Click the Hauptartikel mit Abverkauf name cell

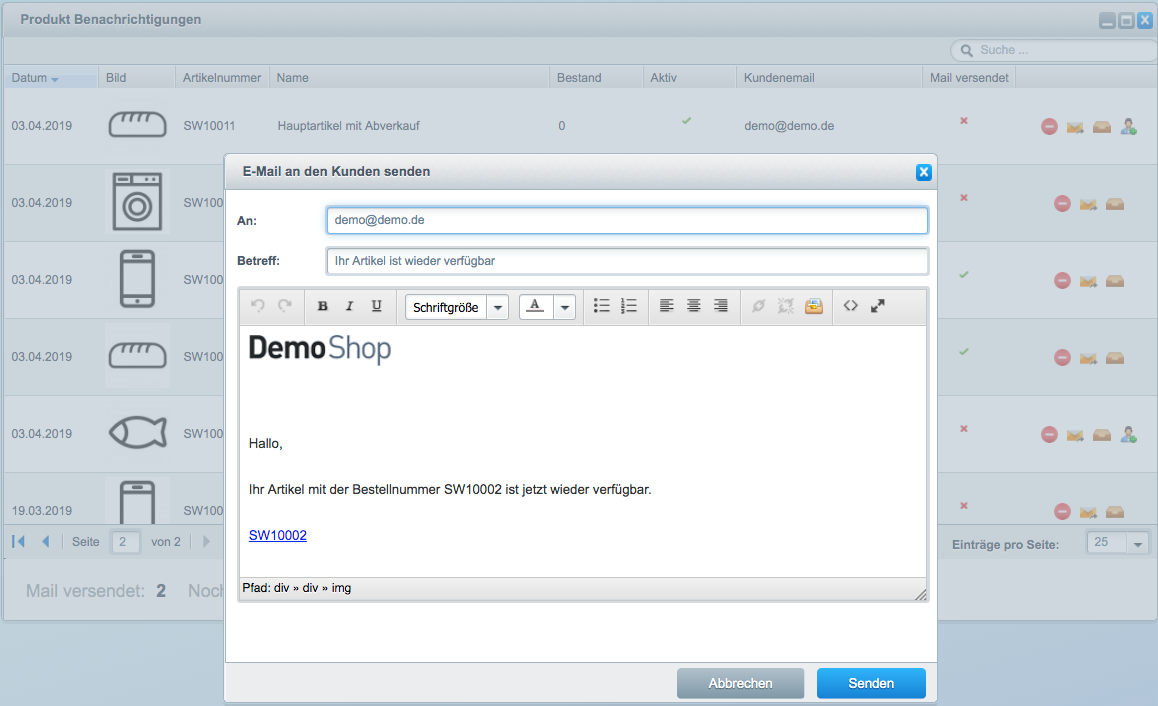349,126
